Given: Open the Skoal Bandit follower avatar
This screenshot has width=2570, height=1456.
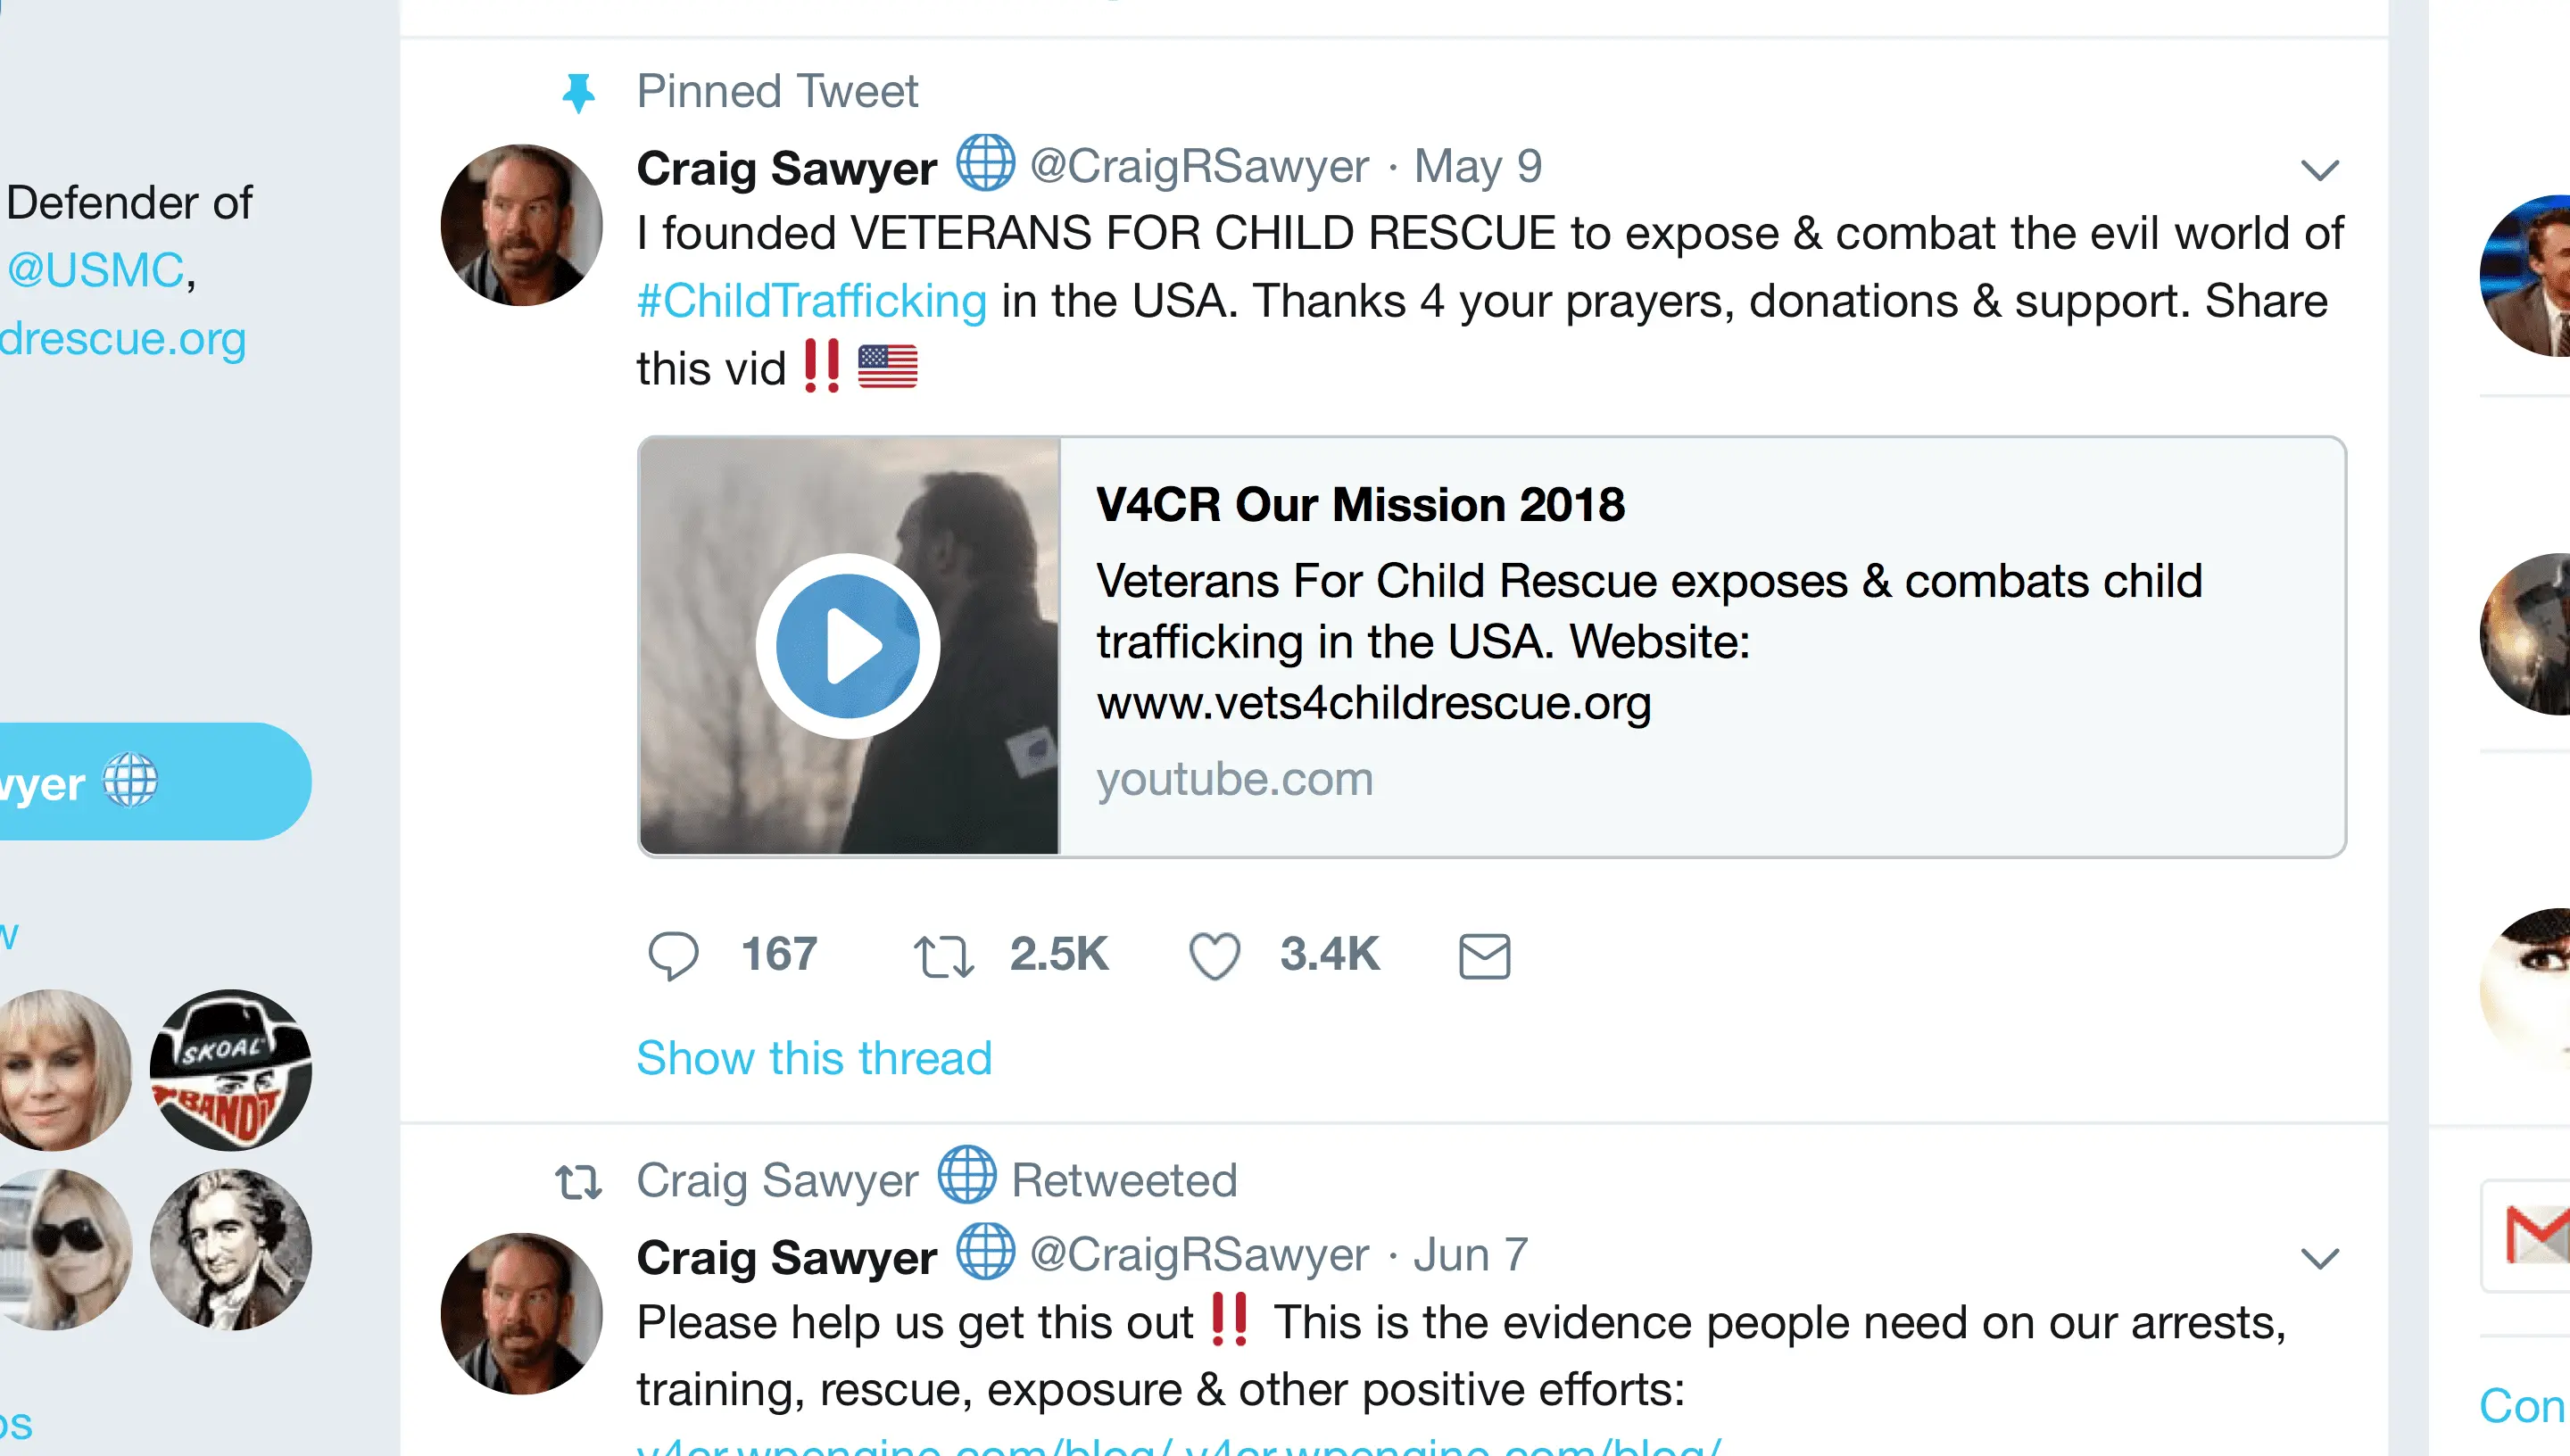Looking at the screenshot, I should pos(231,1069).
